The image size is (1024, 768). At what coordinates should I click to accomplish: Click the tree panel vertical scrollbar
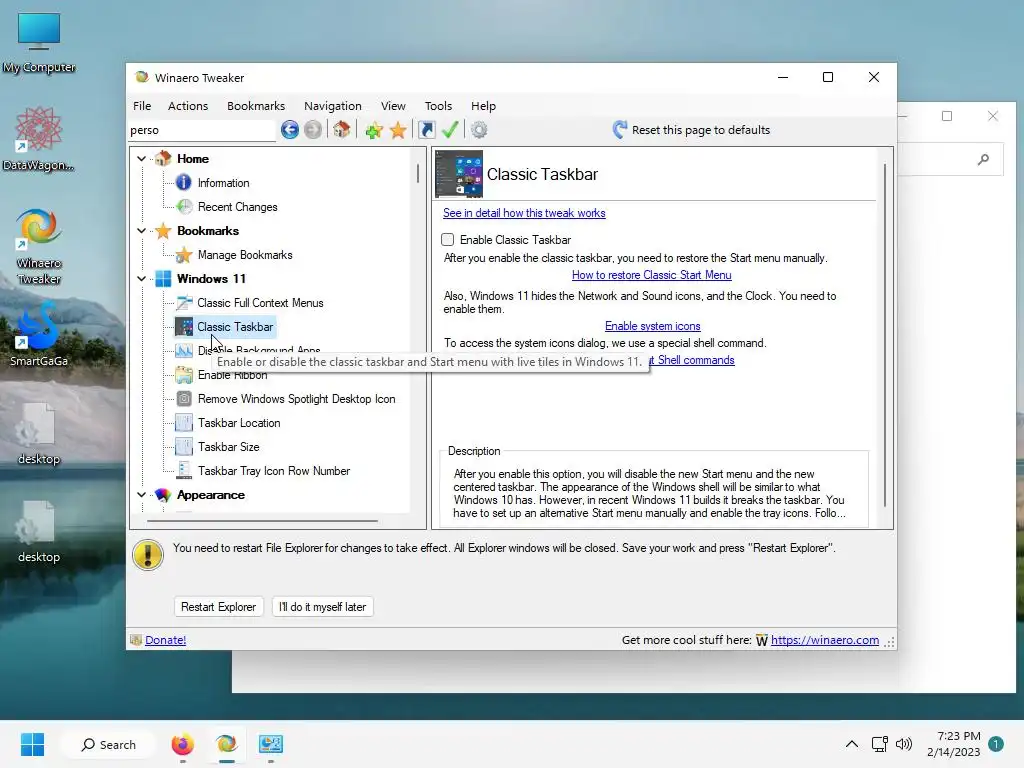(417, 172)
